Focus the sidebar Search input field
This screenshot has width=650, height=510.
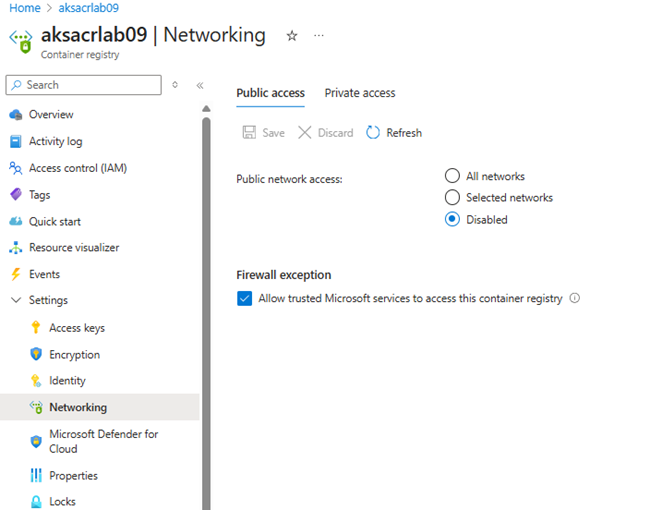(83, 85)
